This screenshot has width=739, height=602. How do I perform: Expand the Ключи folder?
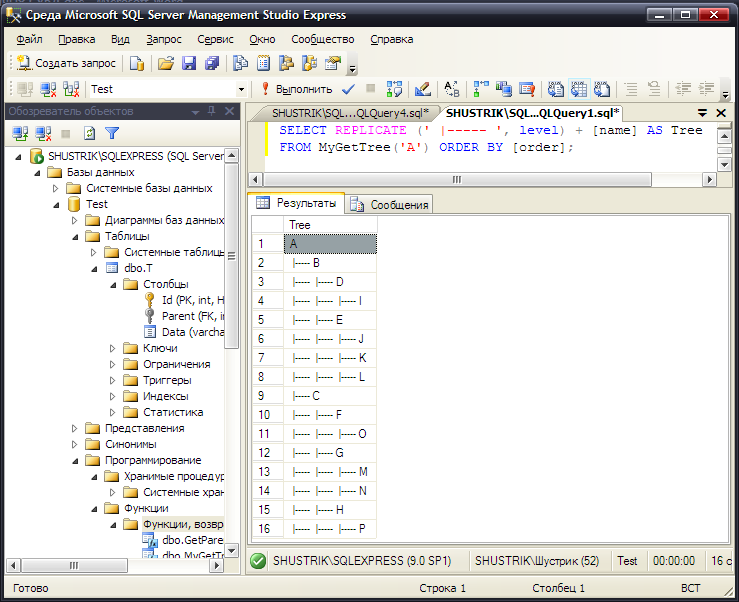tap(113, 348)
